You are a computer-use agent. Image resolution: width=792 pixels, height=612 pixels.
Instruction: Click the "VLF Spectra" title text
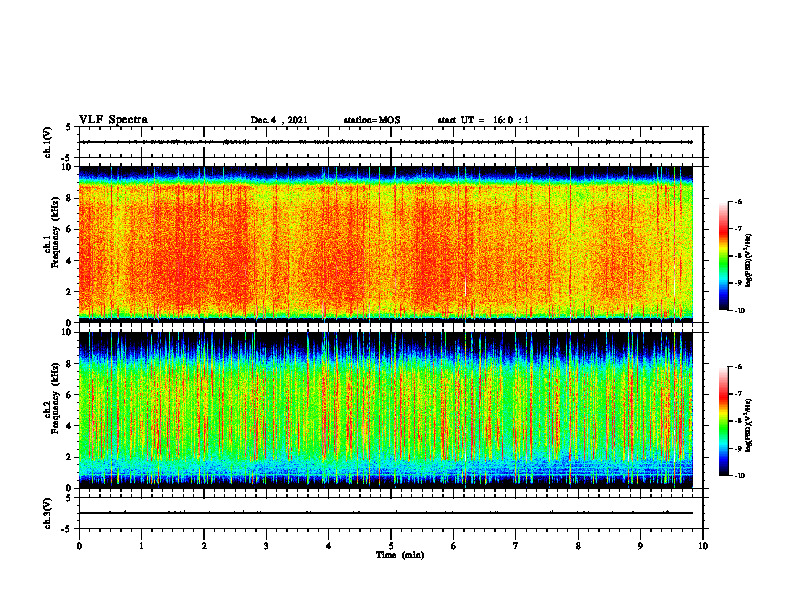click(113, 120)
